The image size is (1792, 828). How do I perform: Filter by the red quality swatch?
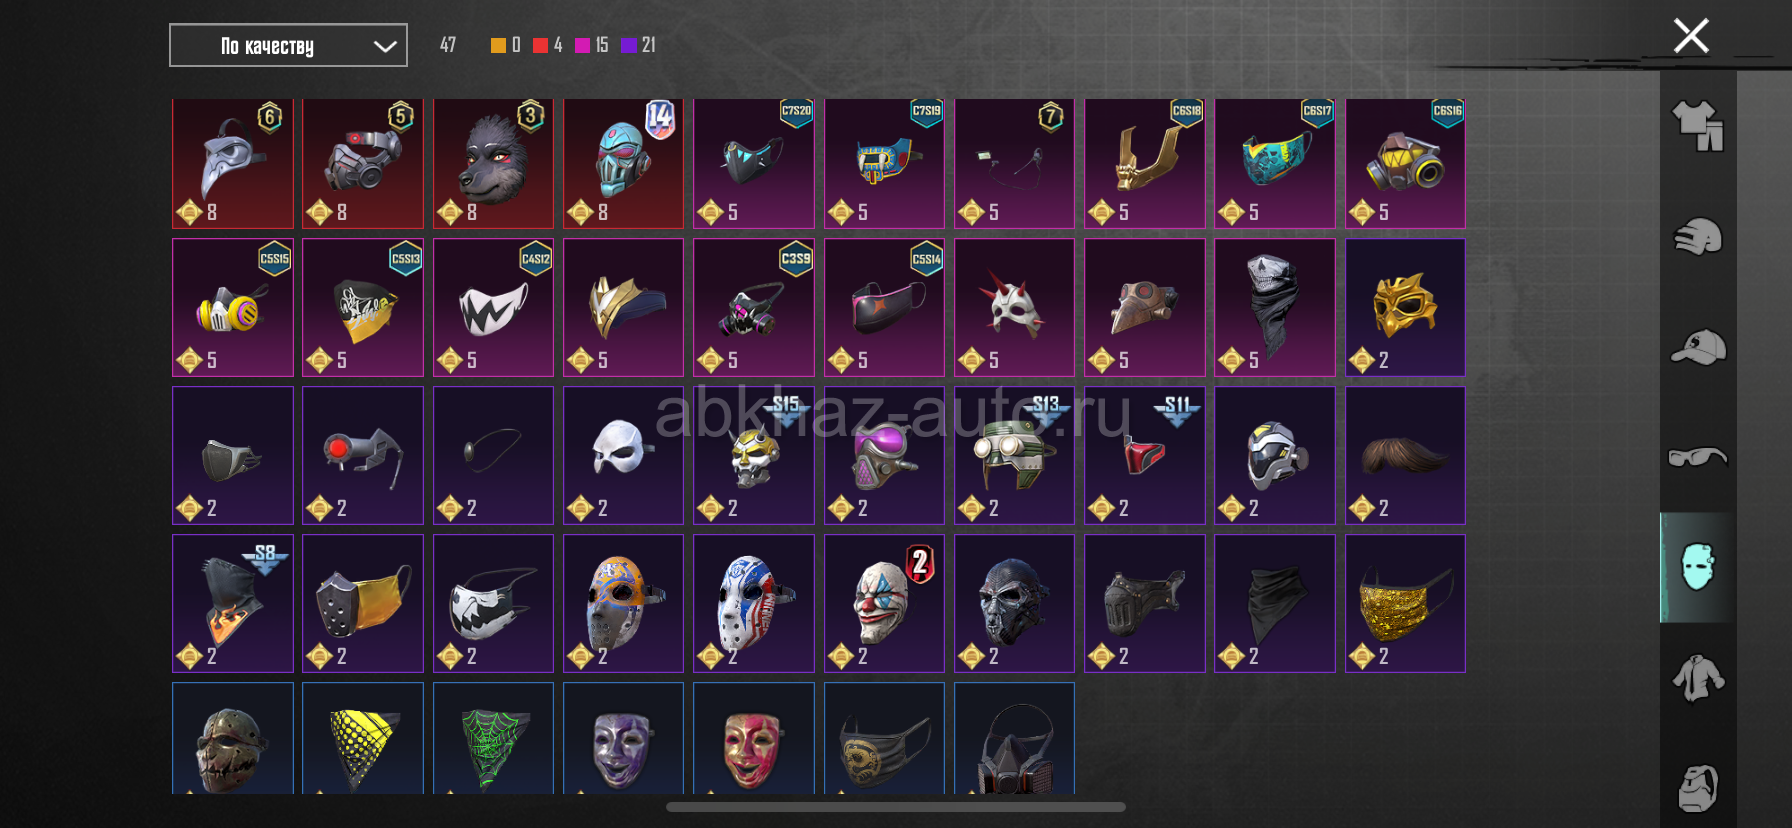540,45
